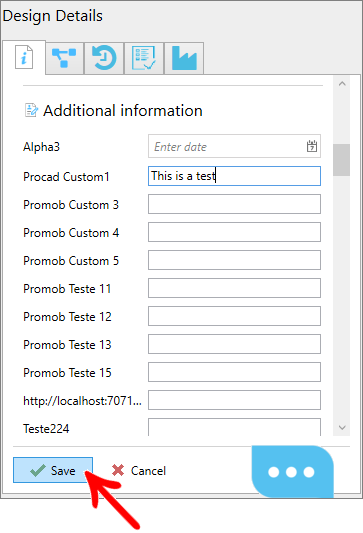Open the calendar picker for Alpha3
Screen dimensions: 363x533
tap(312, 147)
